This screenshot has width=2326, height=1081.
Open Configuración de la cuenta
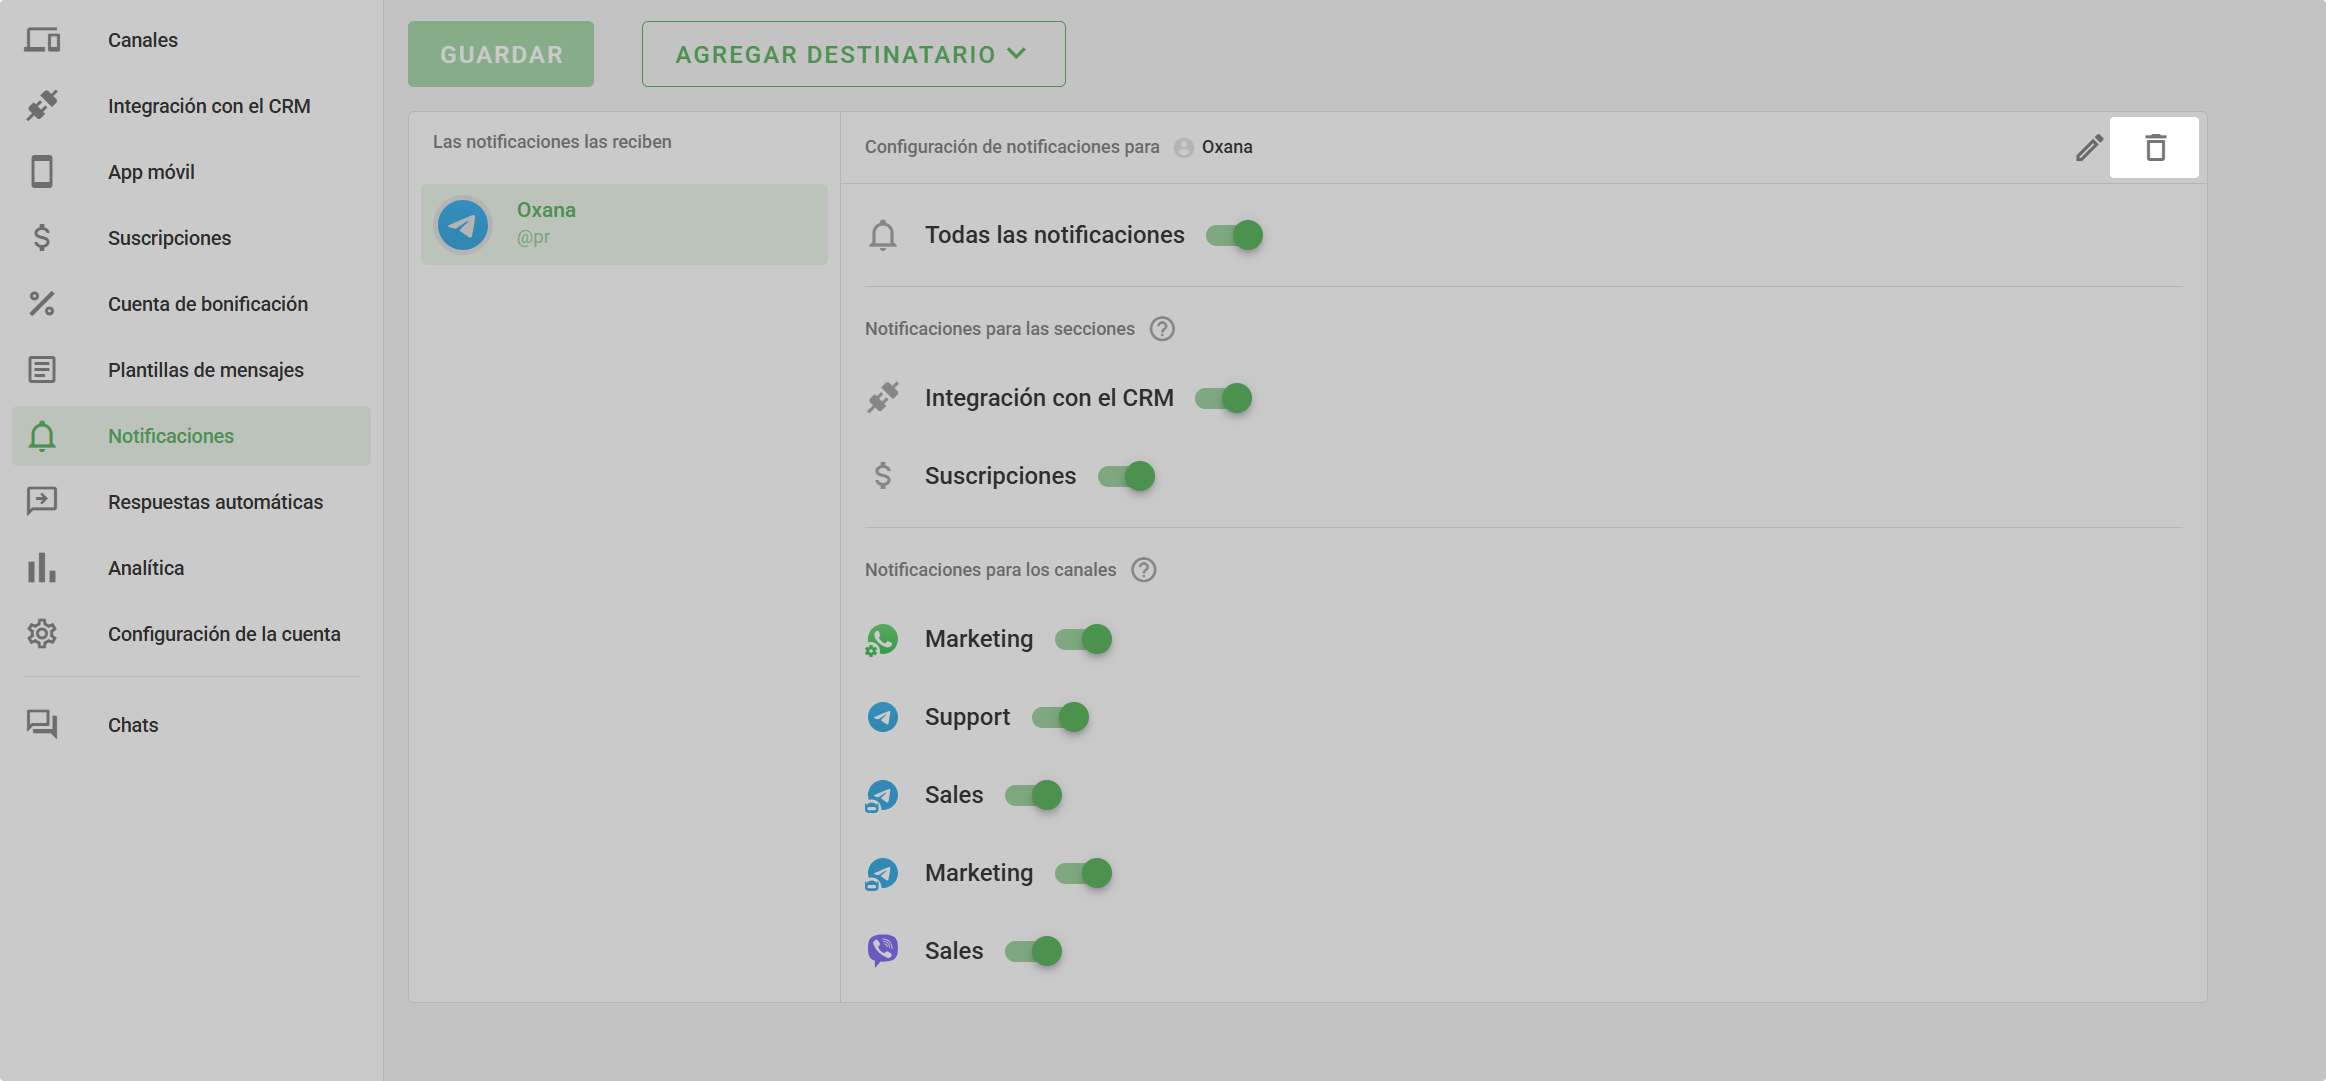(191, 634)
